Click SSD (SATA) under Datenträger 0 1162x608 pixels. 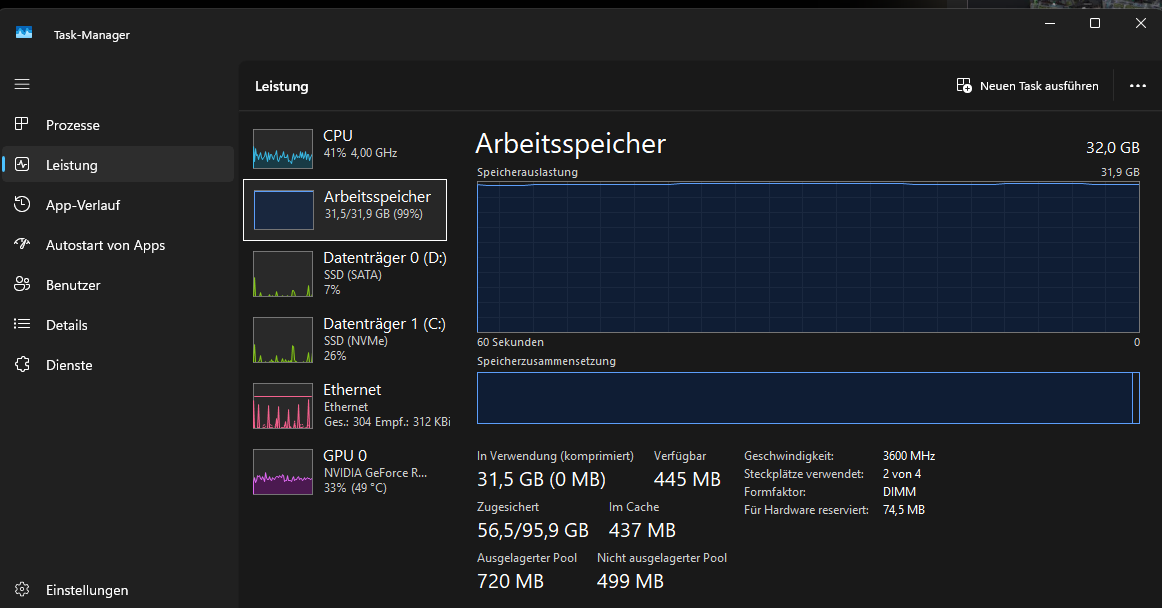pos(353,275)
